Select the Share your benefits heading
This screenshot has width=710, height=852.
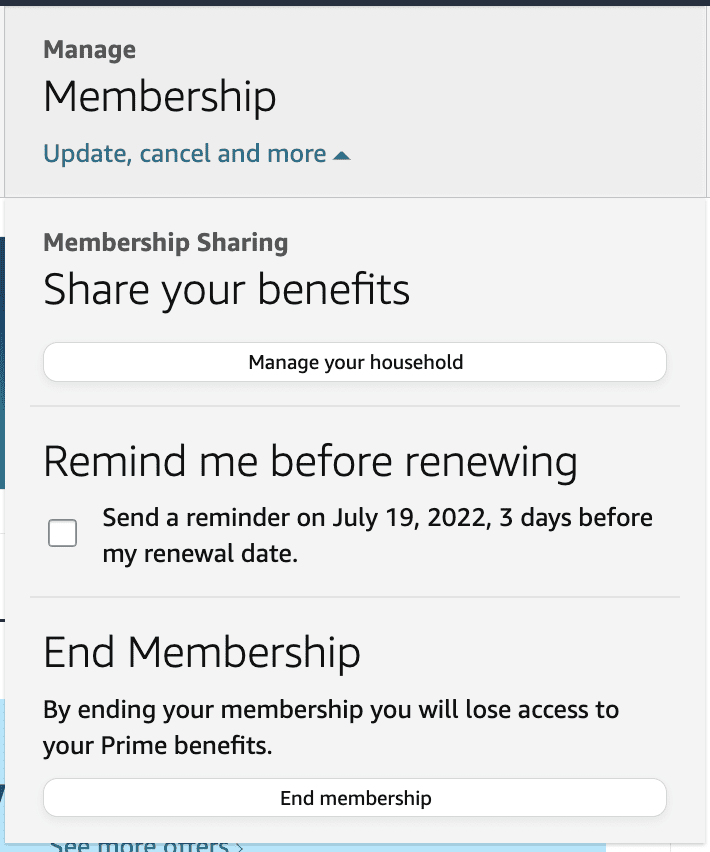(x=225, y=289)
